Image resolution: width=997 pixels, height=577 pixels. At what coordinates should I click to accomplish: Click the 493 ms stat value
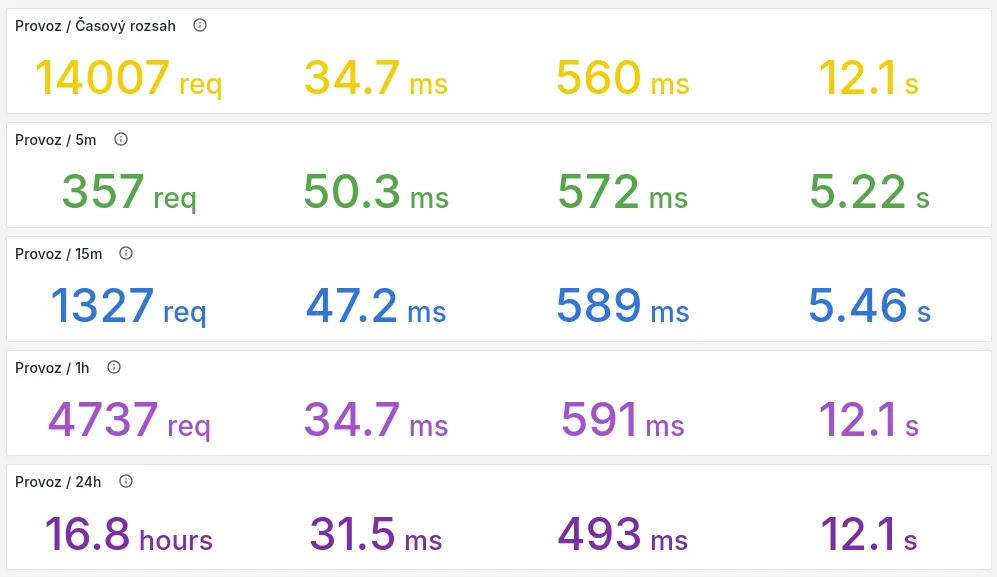pos(622,534)
